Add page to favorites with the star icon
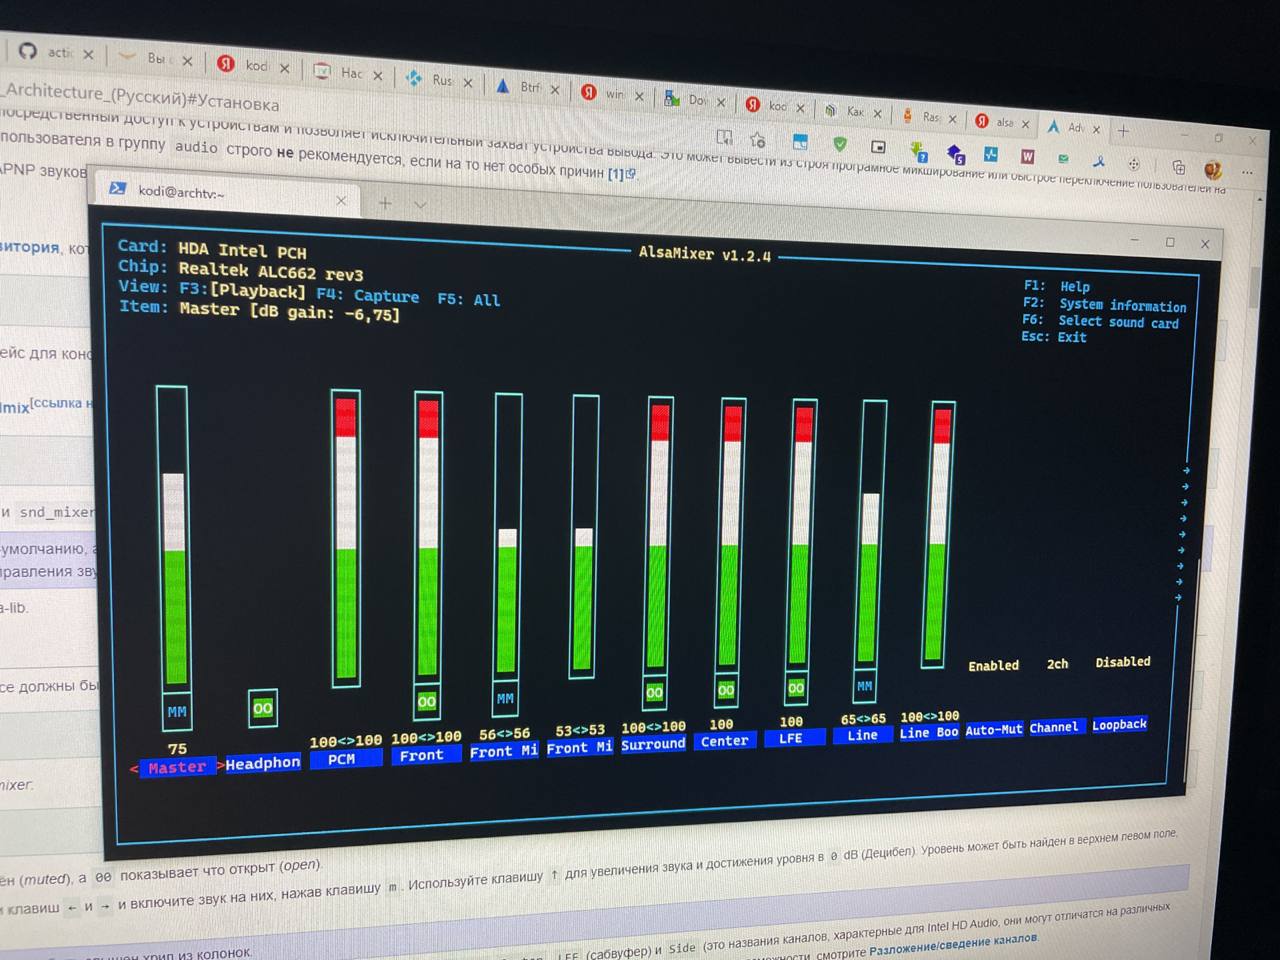Image resolution: width=1280 pixels, height=960 pixels. pyautogui.click(x=757, y=140)
